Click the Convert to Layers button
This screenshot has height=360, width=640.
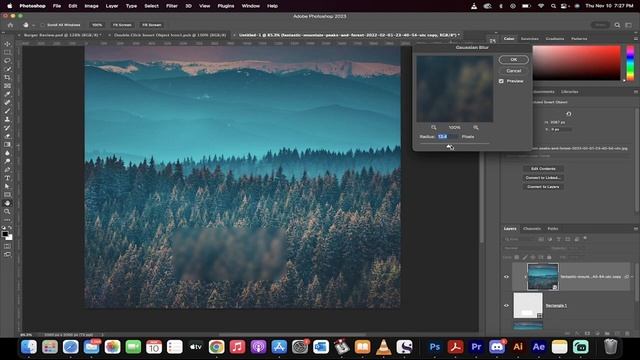[x=543, y=187]
